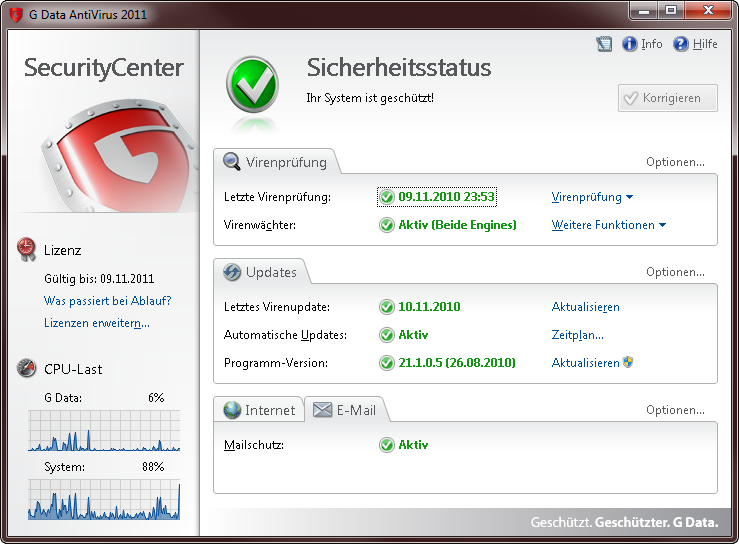Click the UAC shield next to Aktualisieren

point(628,362)
